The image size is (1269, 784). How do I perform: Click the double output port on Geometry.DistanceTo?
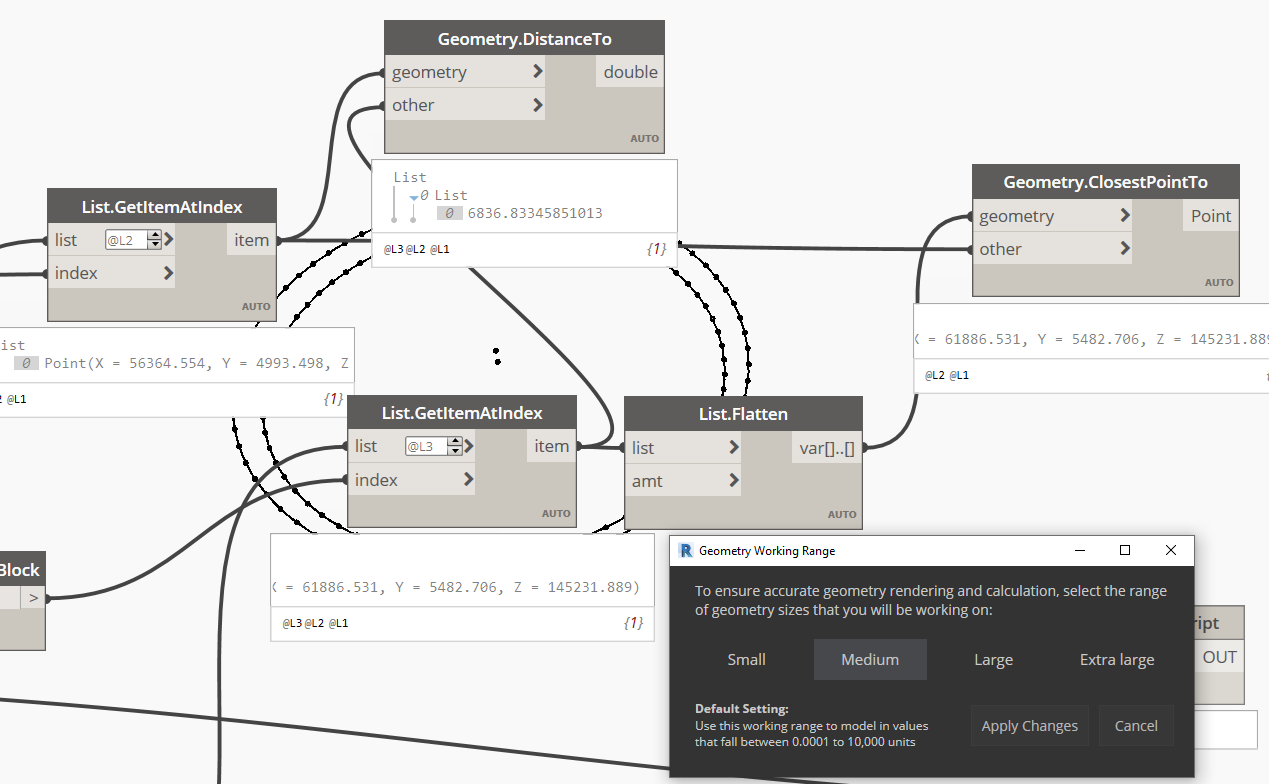coord(630,72)
